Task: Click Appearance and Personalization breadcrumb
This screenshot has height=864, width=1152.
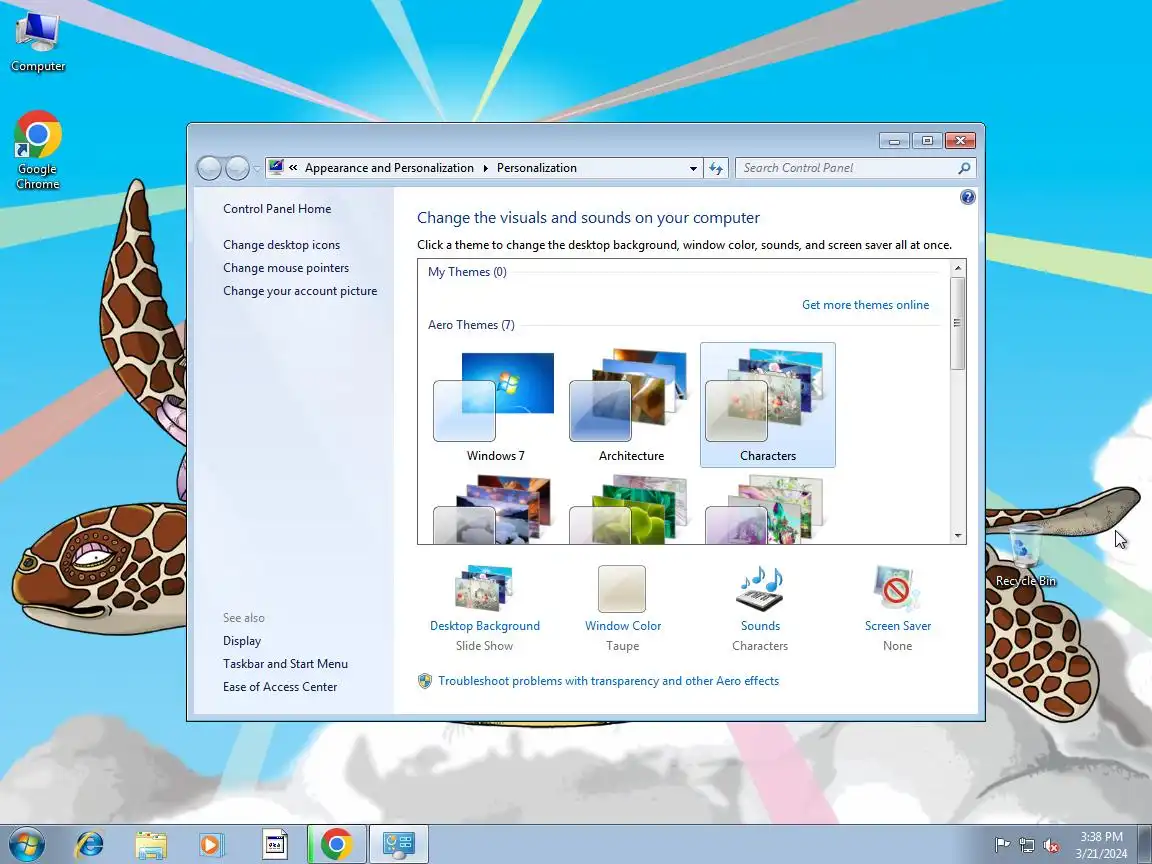Action: (389, 168)
